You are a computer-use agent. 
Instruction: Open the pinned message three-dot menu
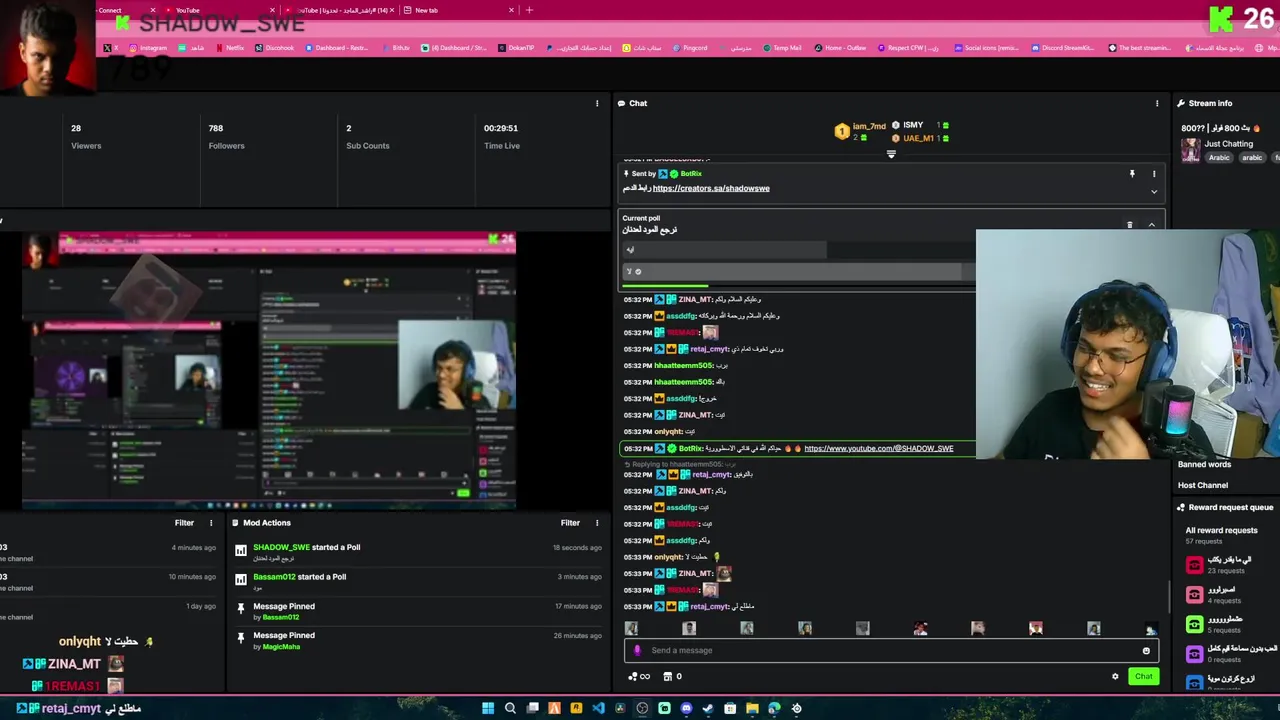pyautogui.click(x=1153, y=174)
